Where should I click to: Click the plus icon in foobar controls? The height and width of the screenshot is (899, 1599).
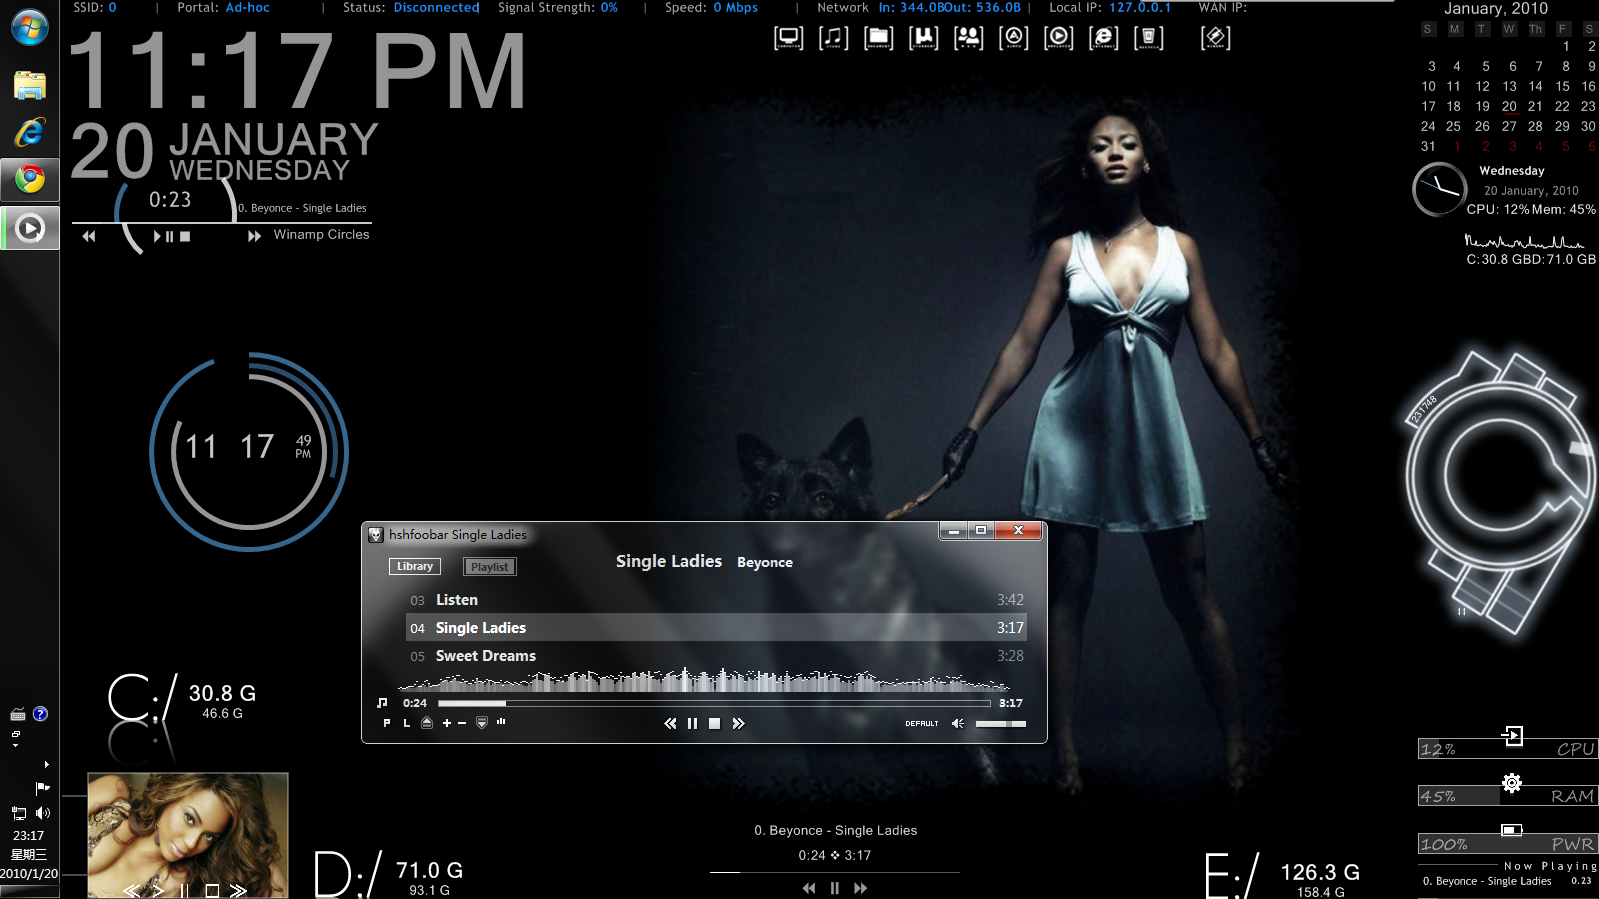pos(447,723)
